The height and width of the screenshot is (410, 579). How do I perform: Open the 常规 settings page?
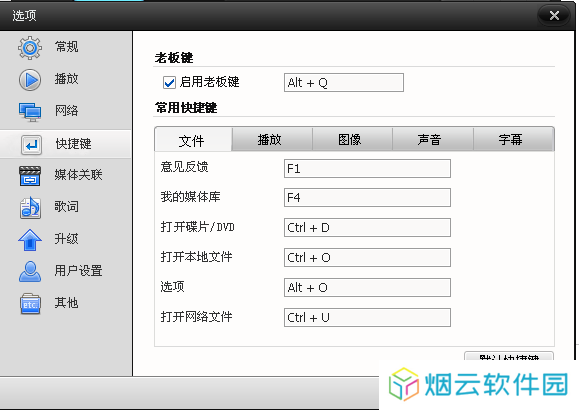[66, 47]
